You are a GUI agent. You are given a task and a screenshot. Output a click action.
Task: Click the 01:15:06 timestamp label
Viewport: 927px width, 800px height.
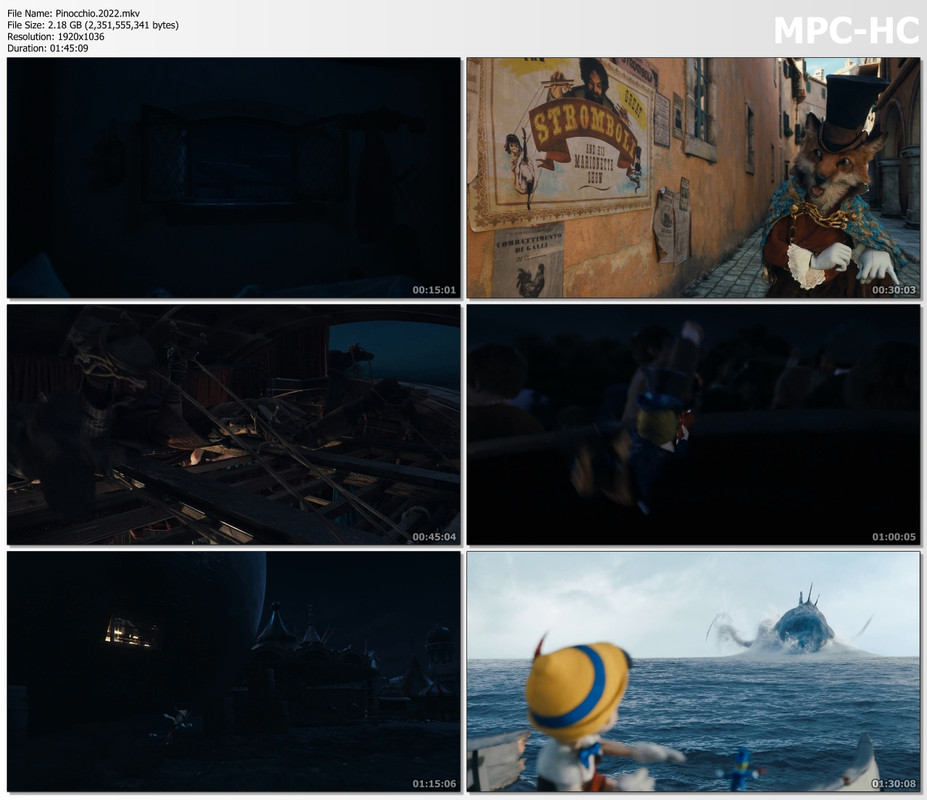coord(435,784)
